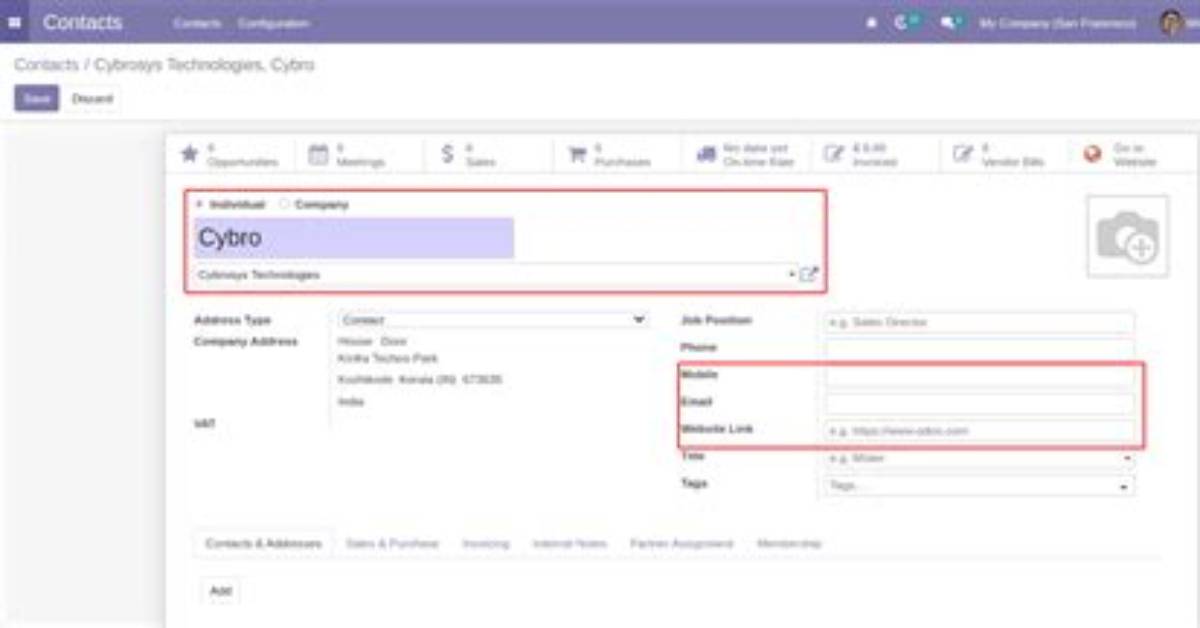Click the Go to Website globe button
Screen dimensions: 1200x628
click(x=1131, y=154)
